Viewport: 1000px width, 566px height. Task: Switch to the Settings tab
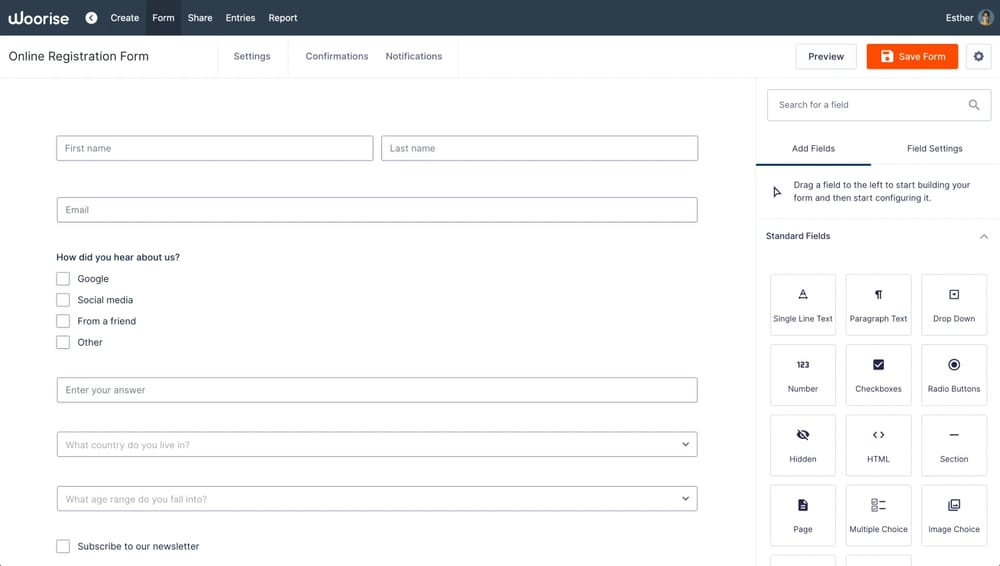(252, 56)
